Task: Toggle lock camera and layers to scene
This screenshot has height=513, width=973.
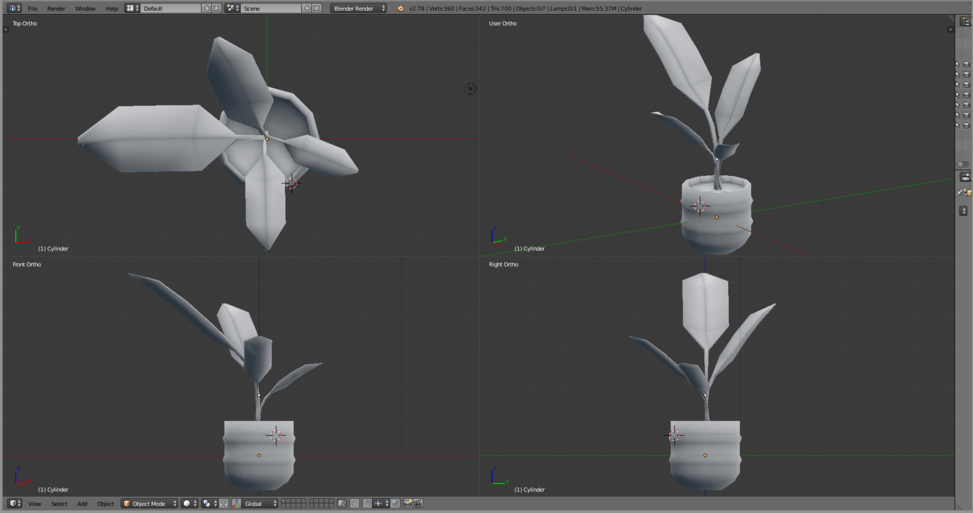Action: pos(342,503)
